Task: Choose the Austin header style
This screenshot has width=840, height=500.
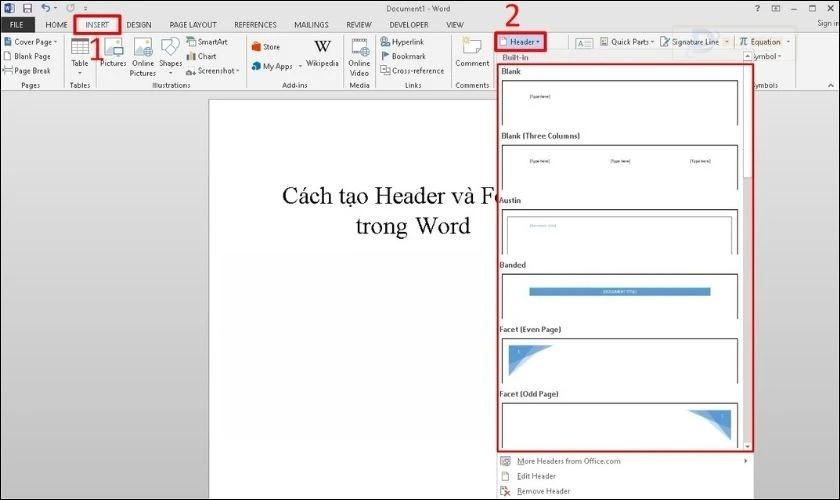Action: (x=620, y=232)
